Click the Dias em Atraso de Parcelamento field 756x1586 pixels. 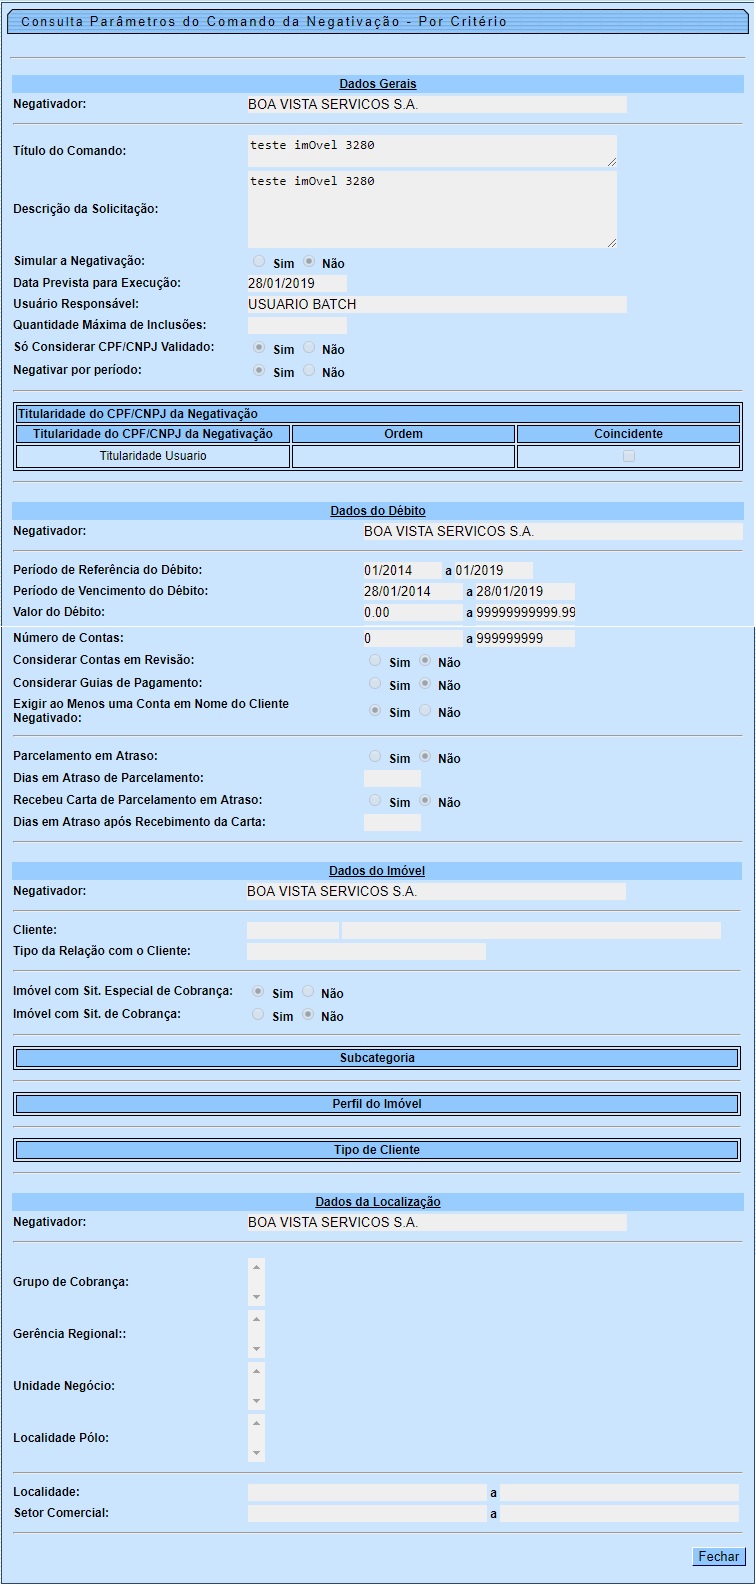(392, 778)
